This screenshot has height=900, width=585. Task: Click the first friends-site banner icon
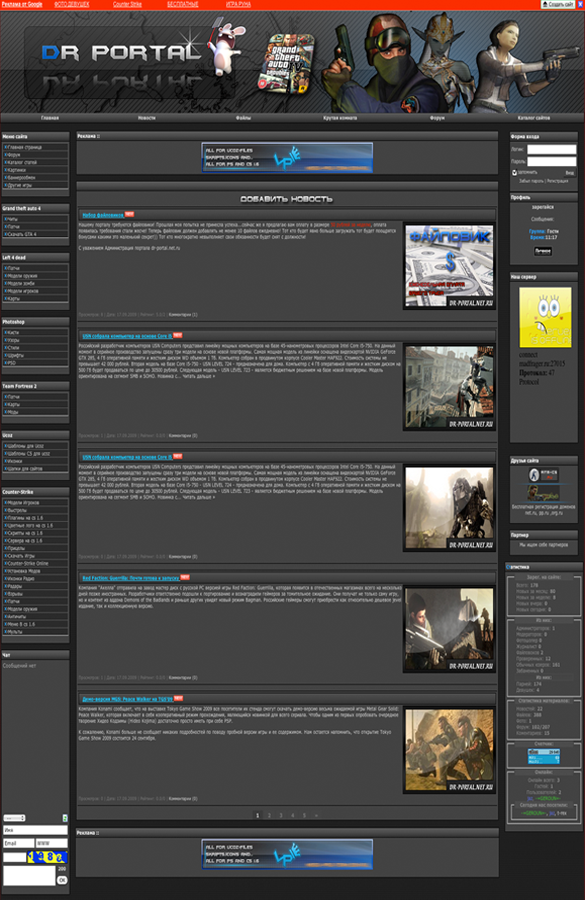pos(544,475)
